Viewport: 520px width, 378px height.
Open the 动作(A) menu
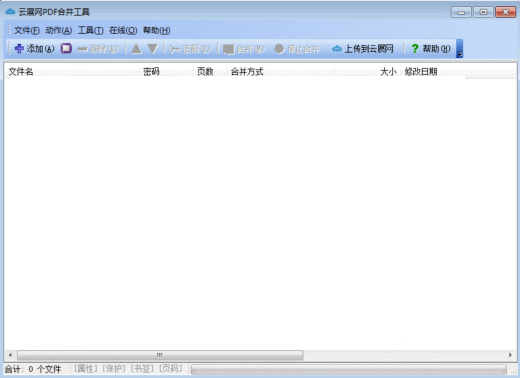(59, 30)
